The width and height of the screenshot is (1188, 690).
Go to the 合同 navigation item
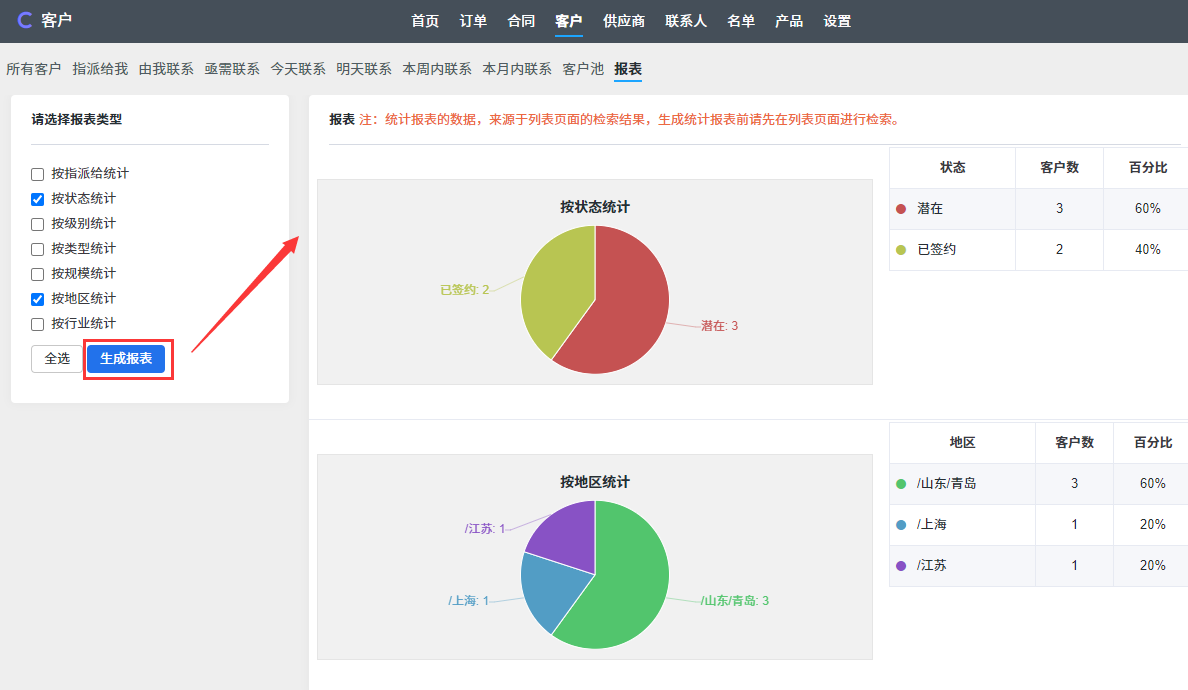[521, 21]
